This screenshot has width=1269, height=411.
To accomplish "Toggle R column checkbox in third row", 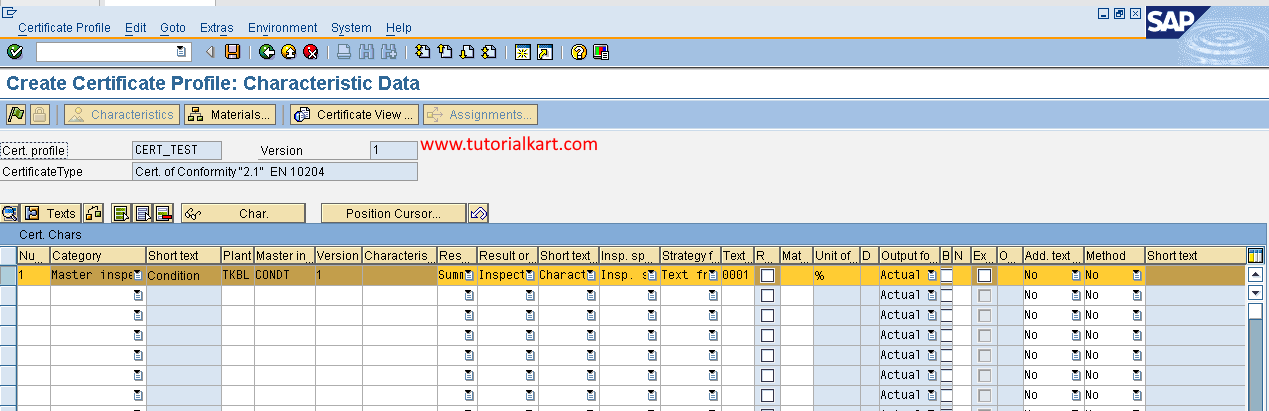I will [x=767, y=315].
